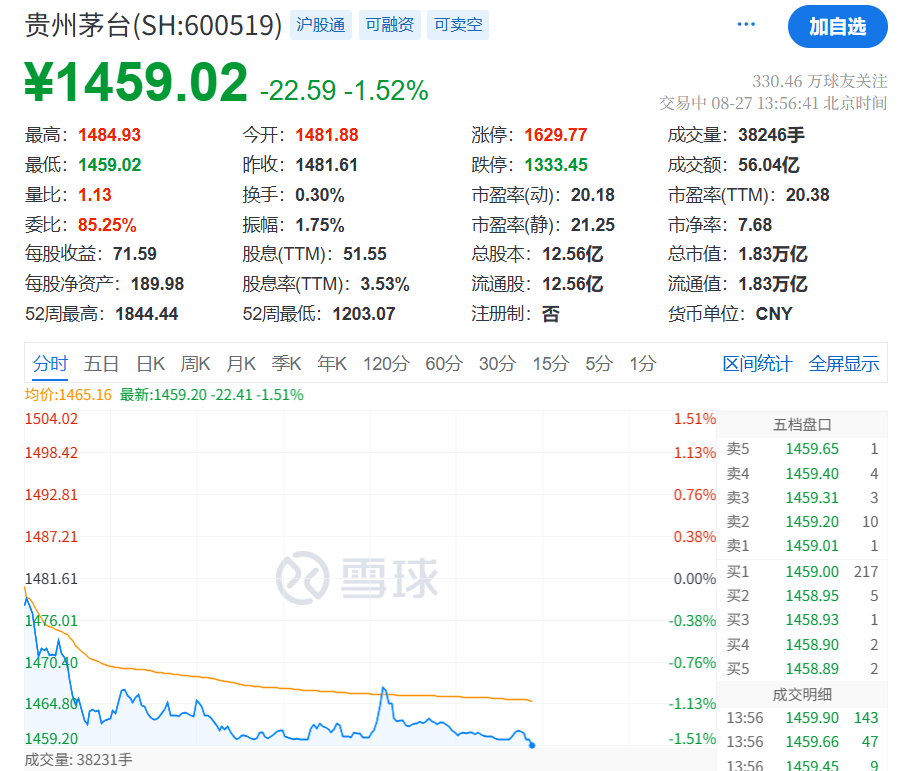Click the 买2 order row at 1458.95
This screenshot has height=771, width=900.
(802, 596)
